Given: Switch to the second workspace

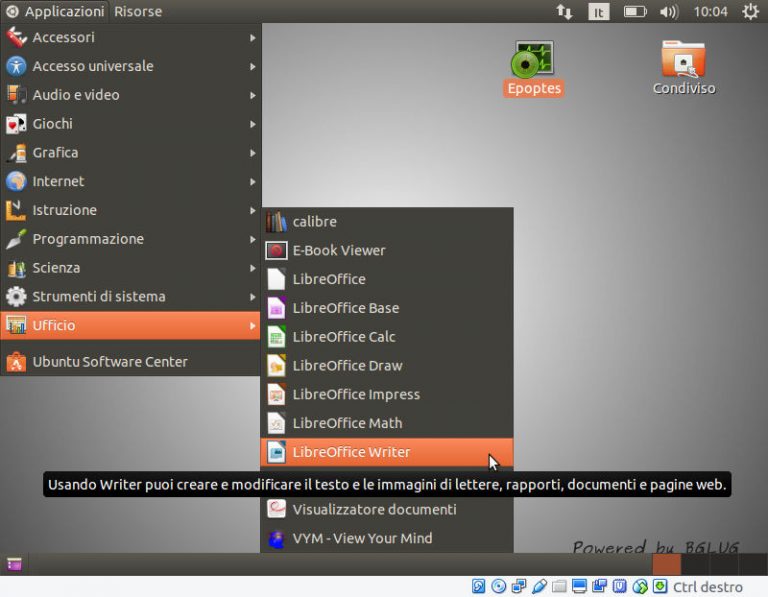Looking at the screenshot, I should pos(695,565).
